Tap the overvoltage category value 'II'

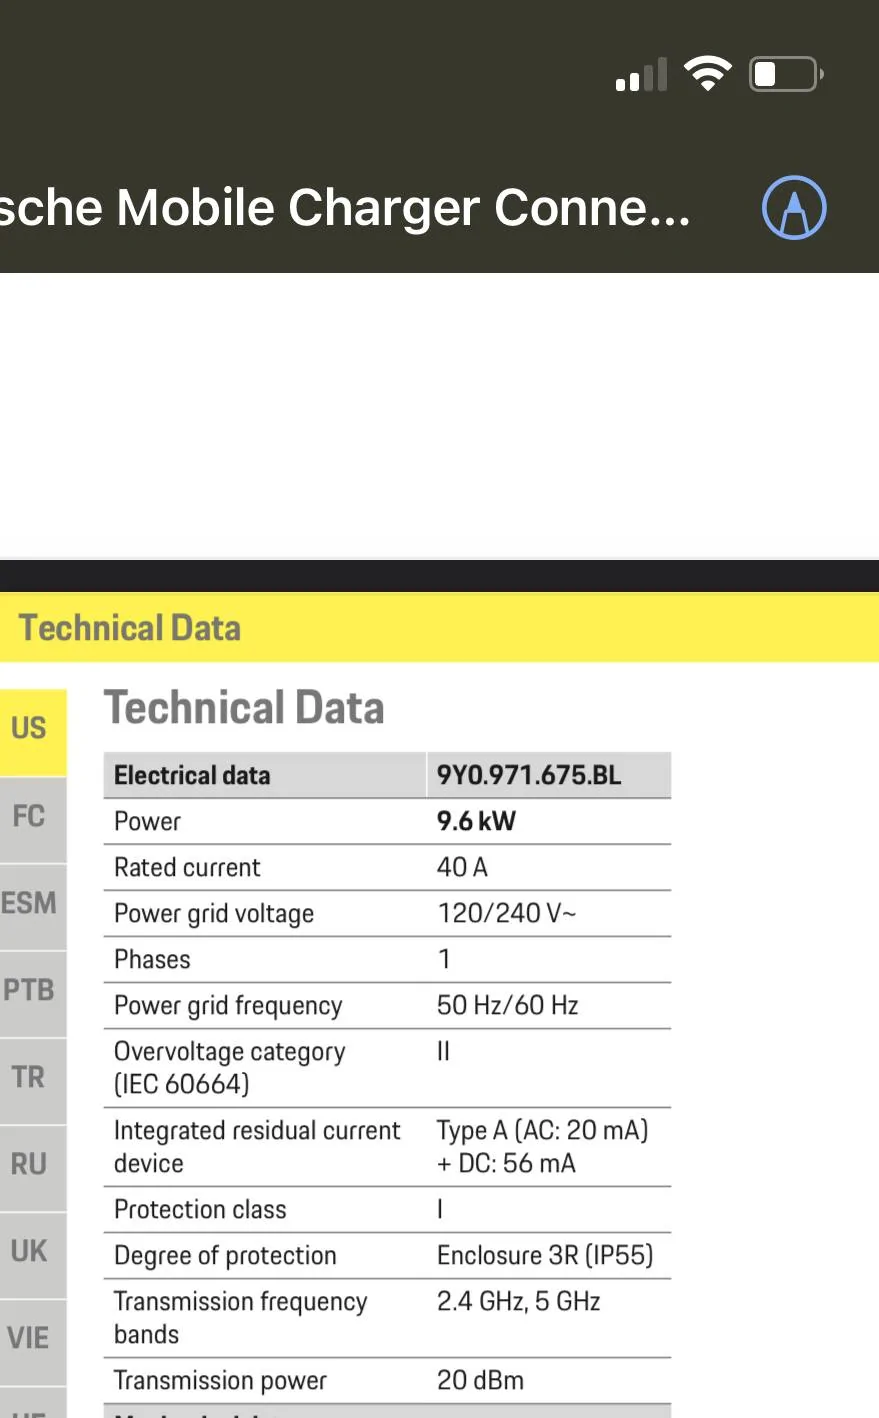click(x=443, y=1052)
